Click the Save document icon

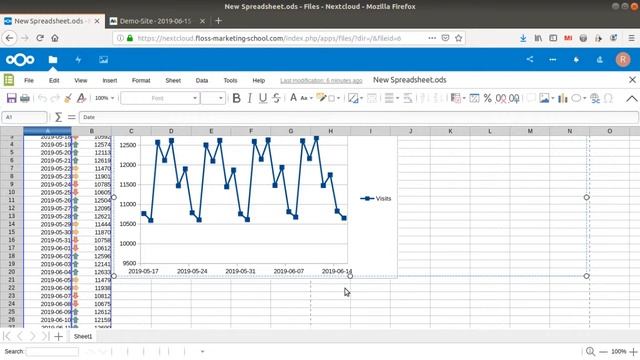click(x=11, y=98)
